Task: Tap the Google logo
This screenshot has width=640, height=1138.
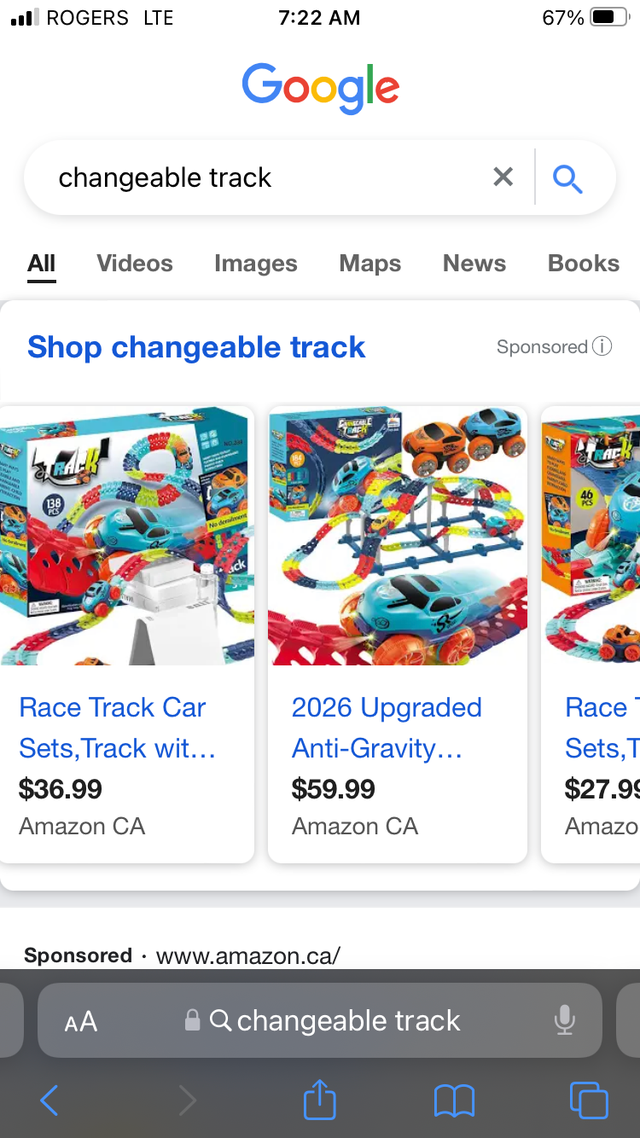Action: pos(320,89)
